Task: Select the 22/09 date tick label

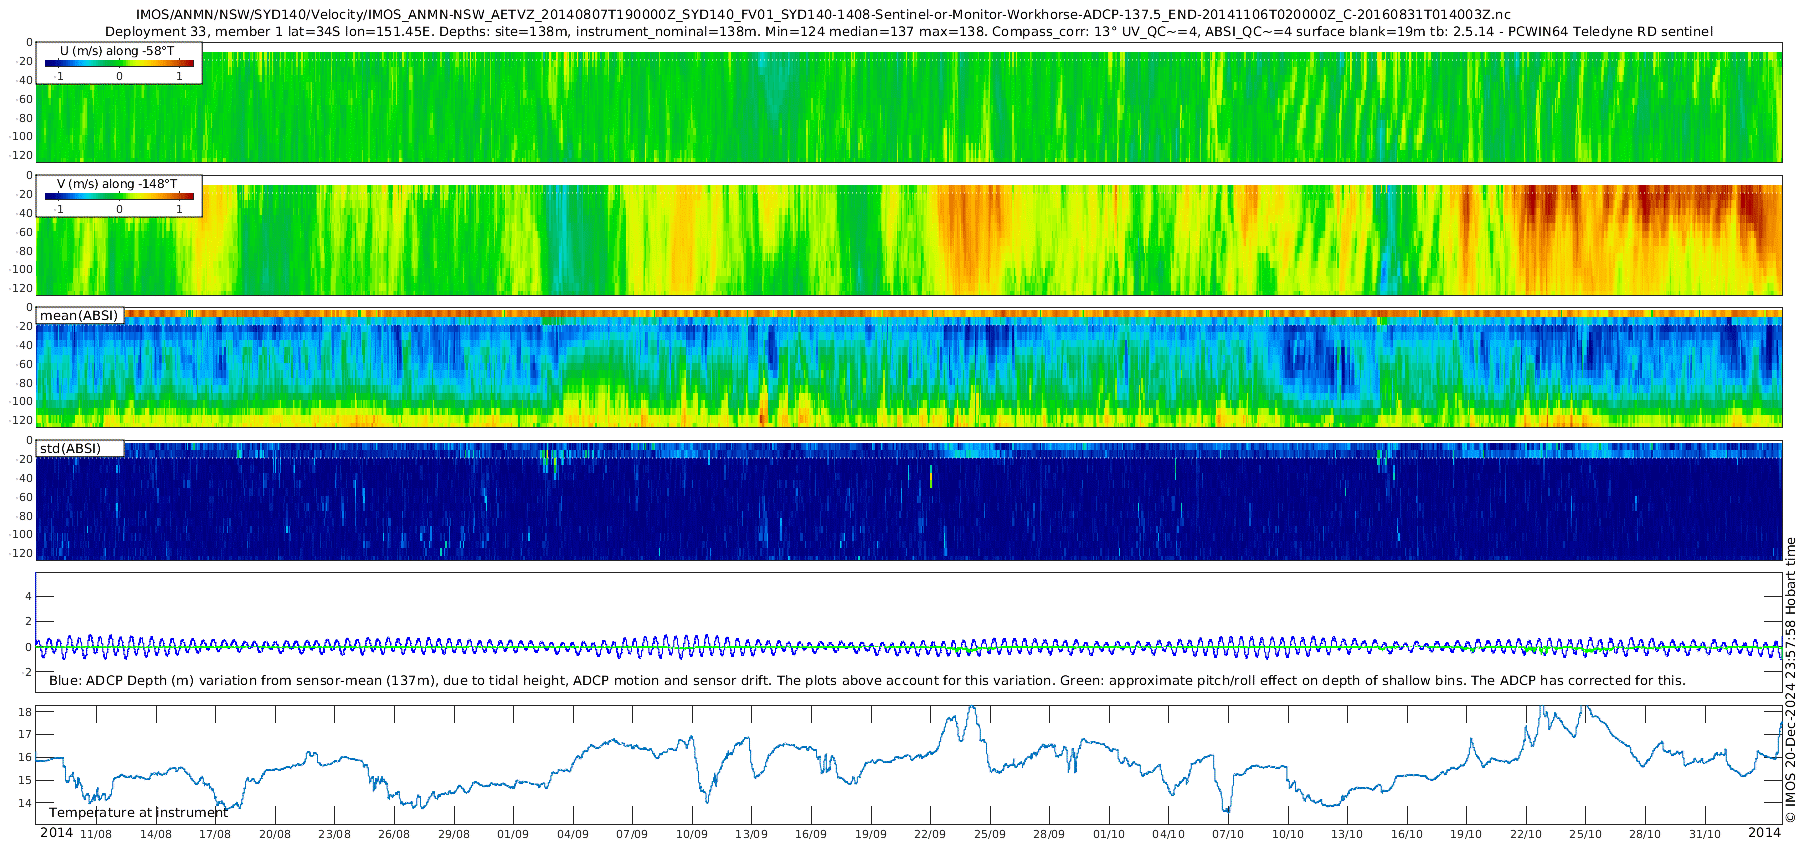Action: [930, 834]
